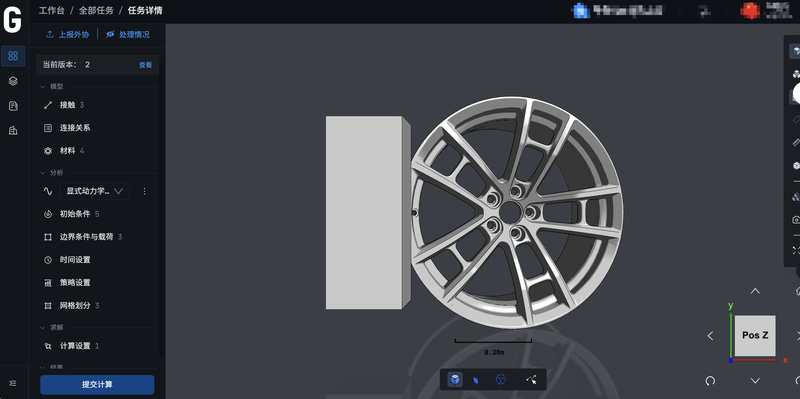Open the 显式动力学 analysis type dropdown
Screen dimensions: 800x399
coord(95,191)
